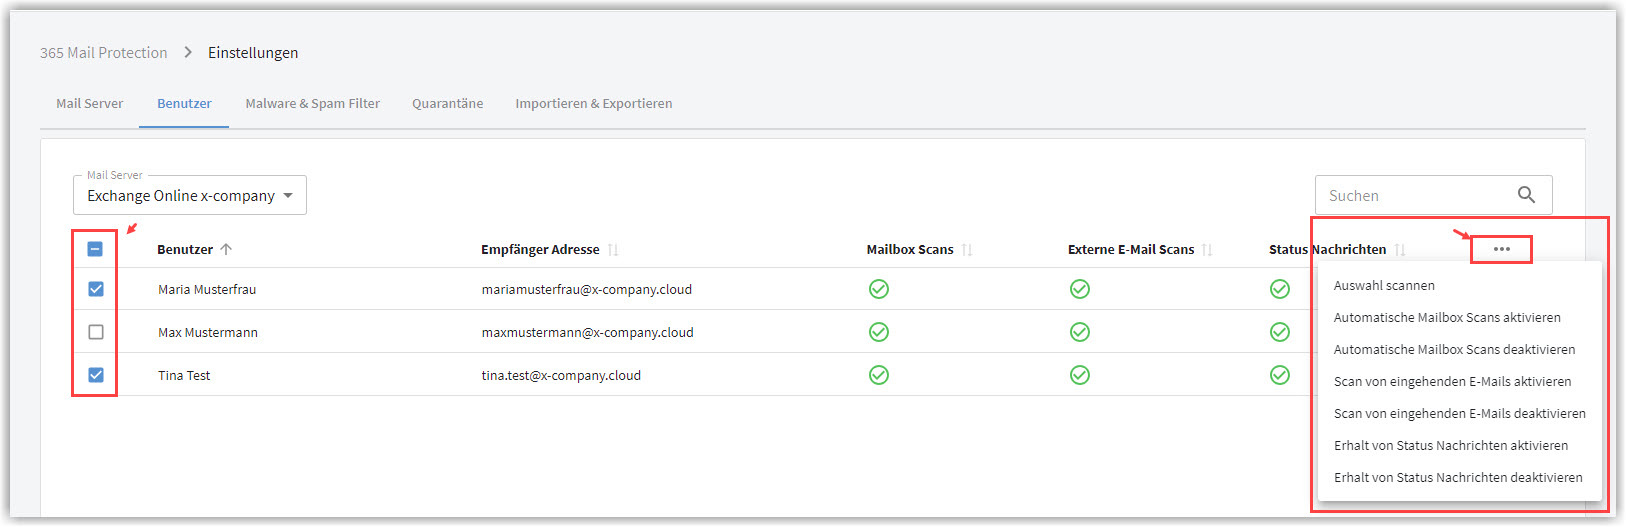Sort by Empfänger Adresse using its sort icon
This screenshot has width=1626, height=527.
(613, 249)
